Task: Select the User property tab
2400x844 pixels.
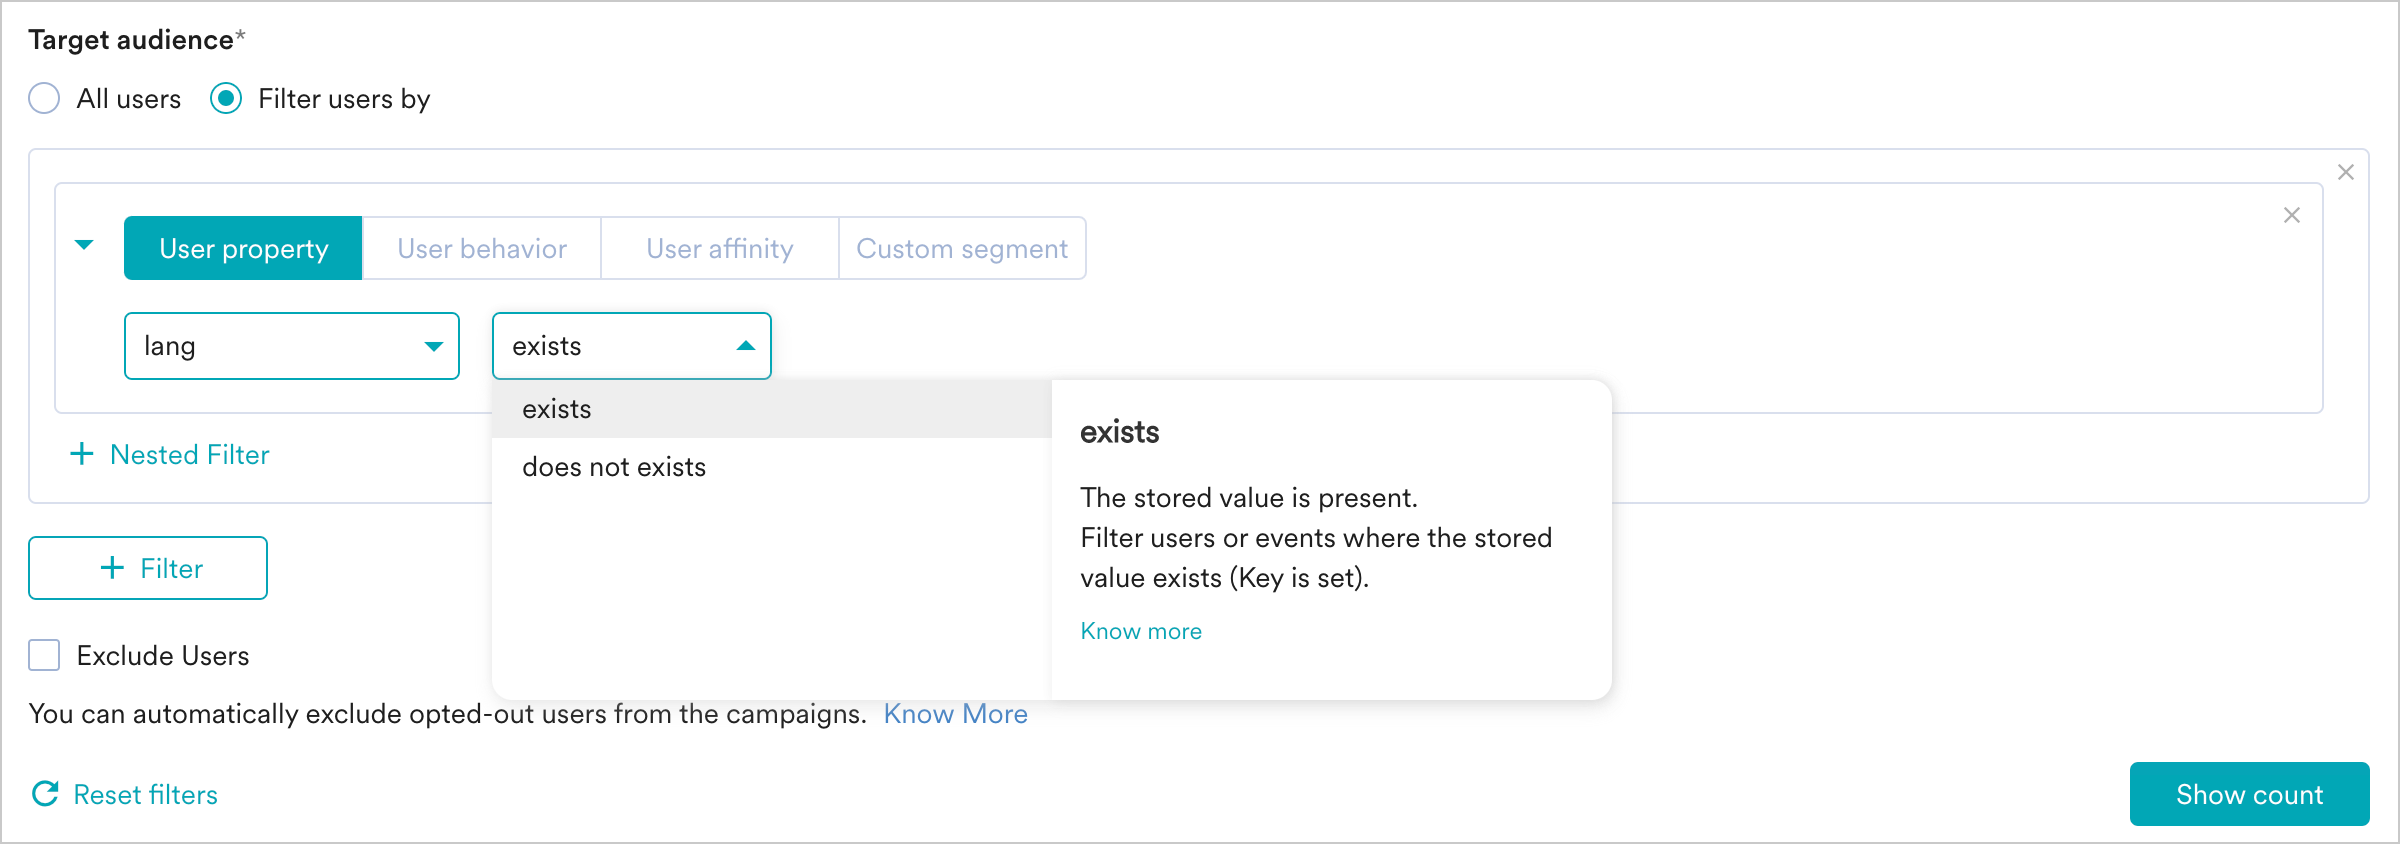Action: point(243,248)
